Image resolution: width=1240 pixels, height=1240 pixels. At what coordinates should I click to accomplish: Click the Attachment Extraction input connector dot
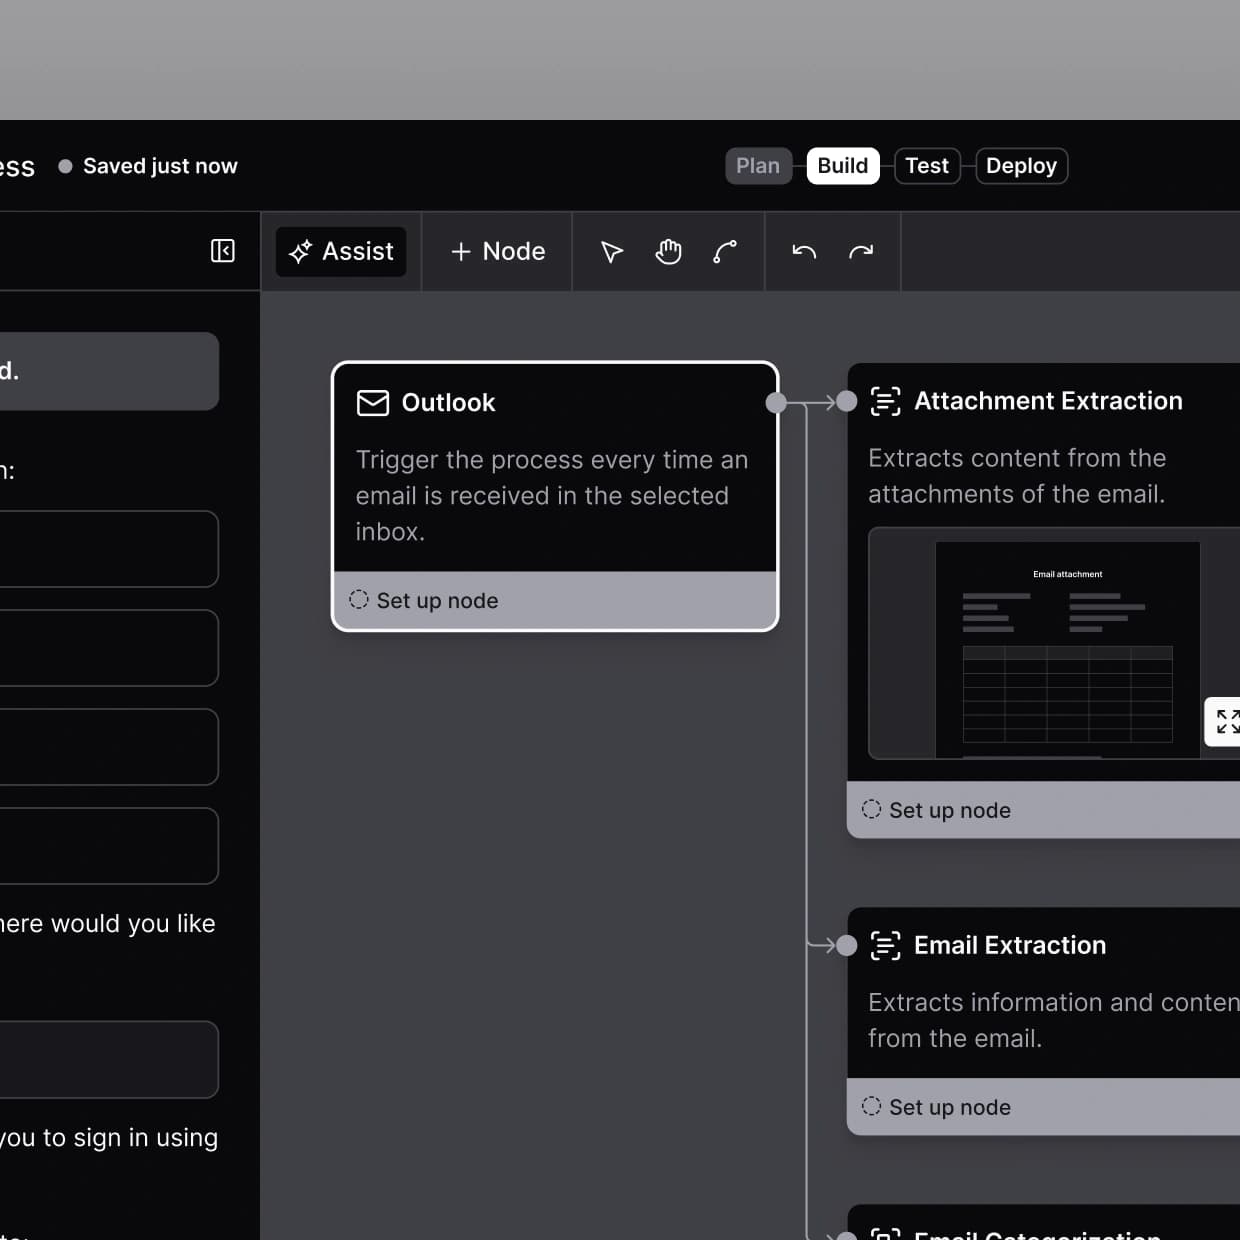tap(847, 401)
